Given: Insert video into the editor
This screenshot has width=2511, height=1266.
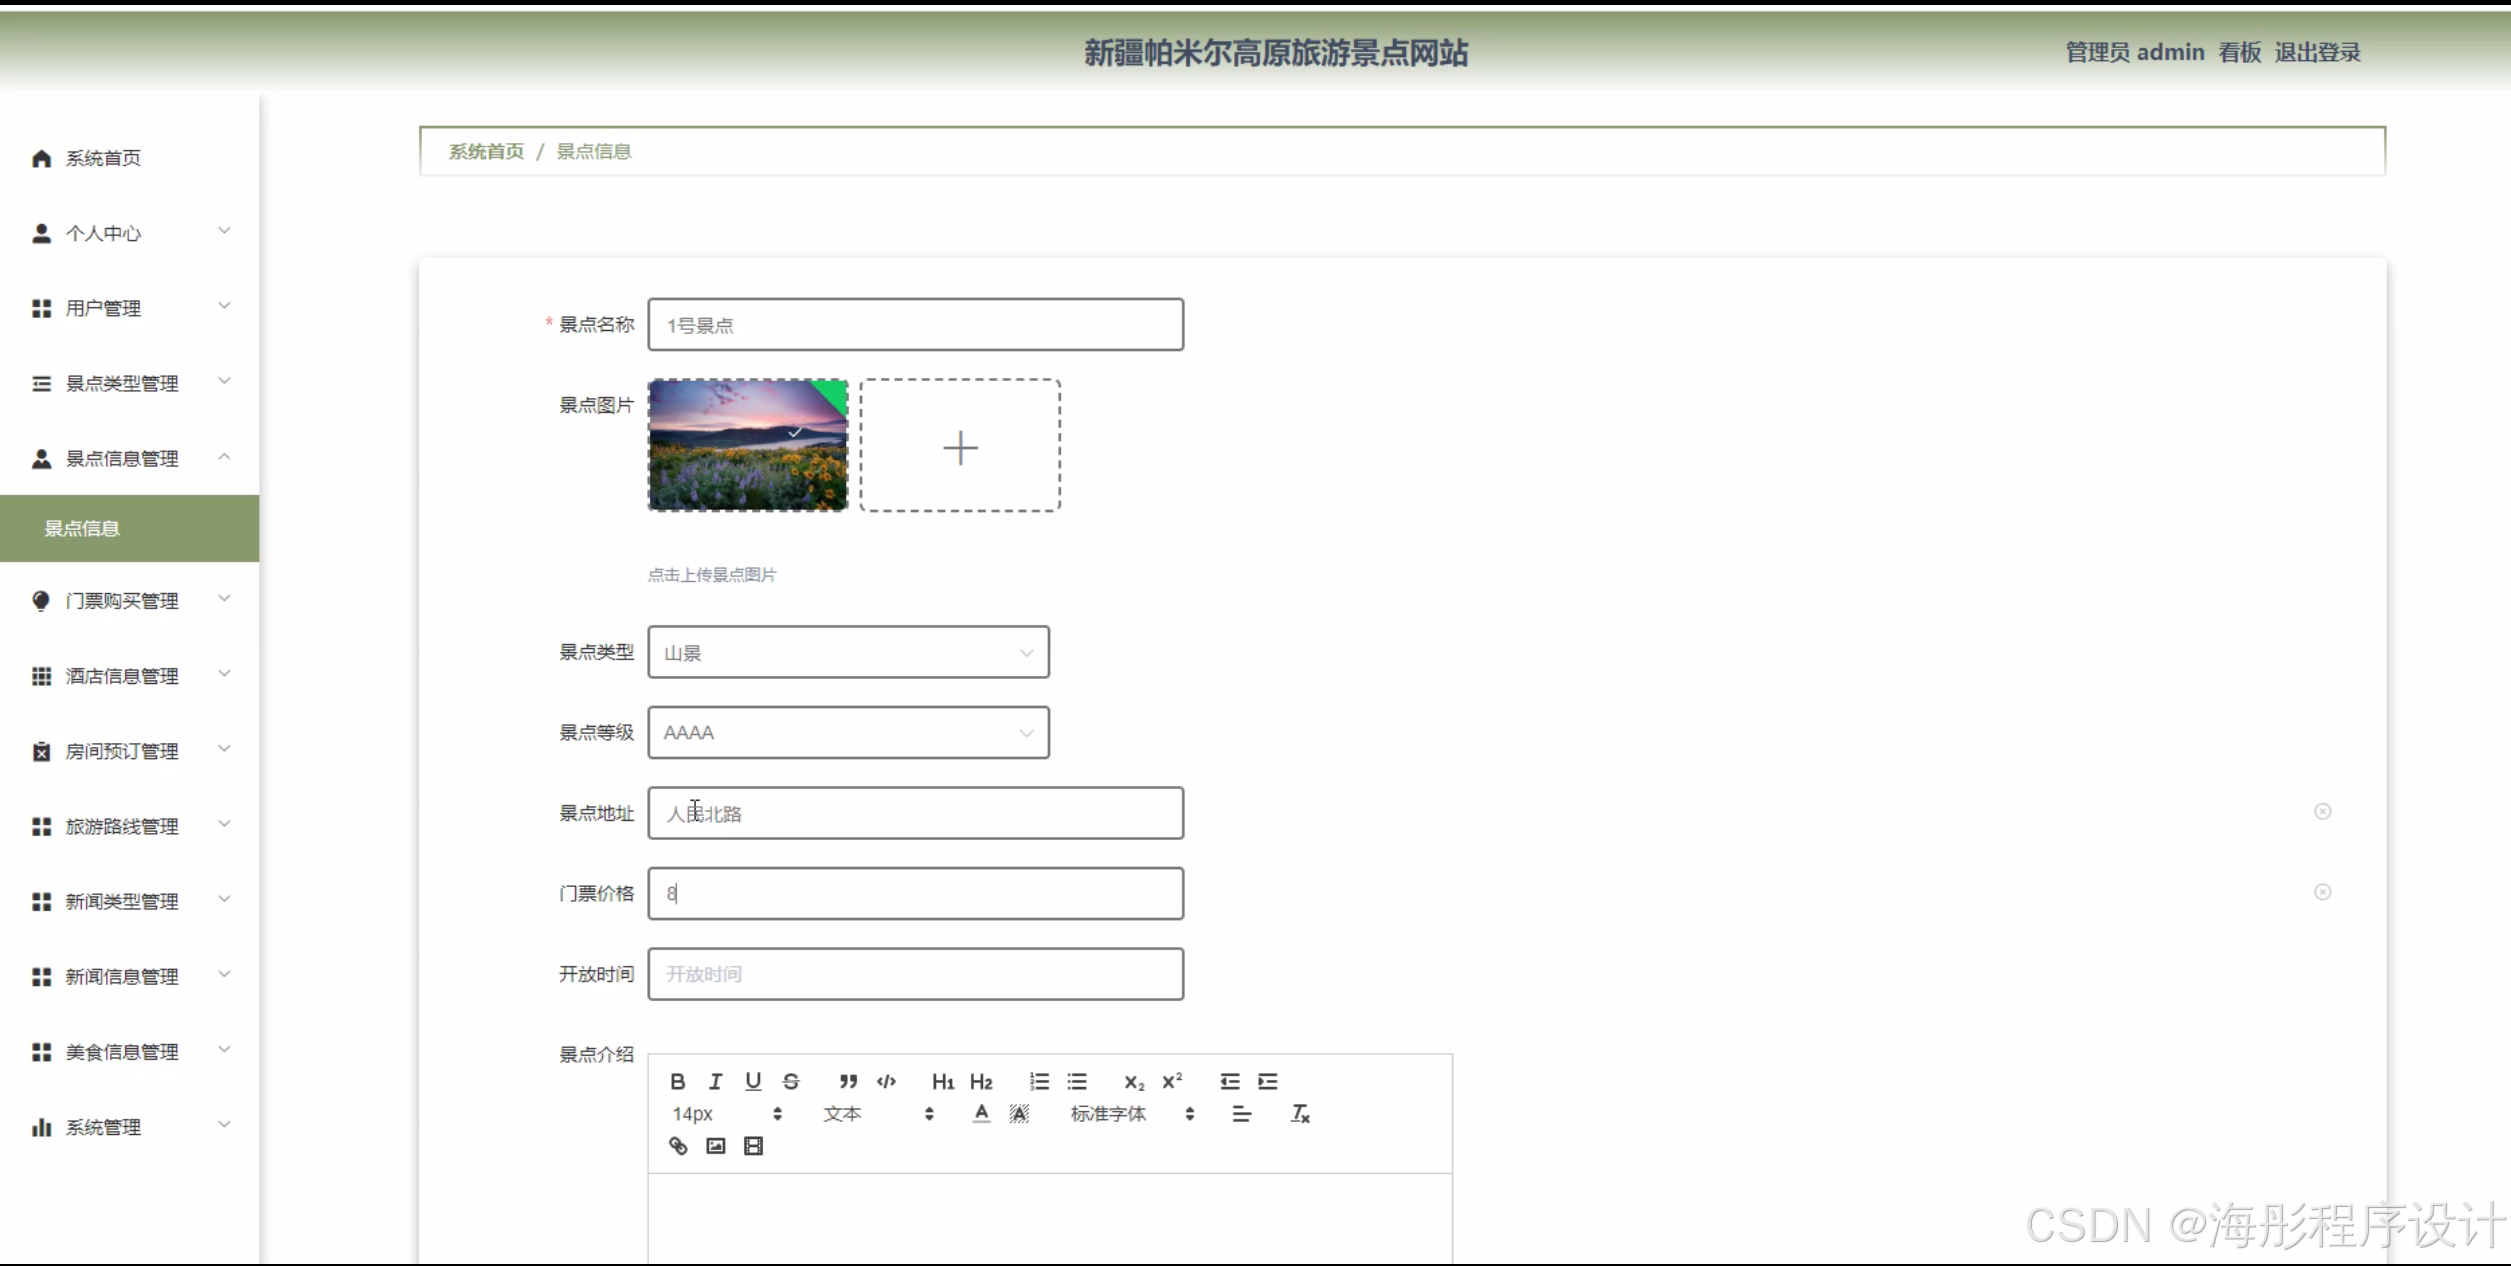Looking at the screenshot, I should coord(753,1146).
